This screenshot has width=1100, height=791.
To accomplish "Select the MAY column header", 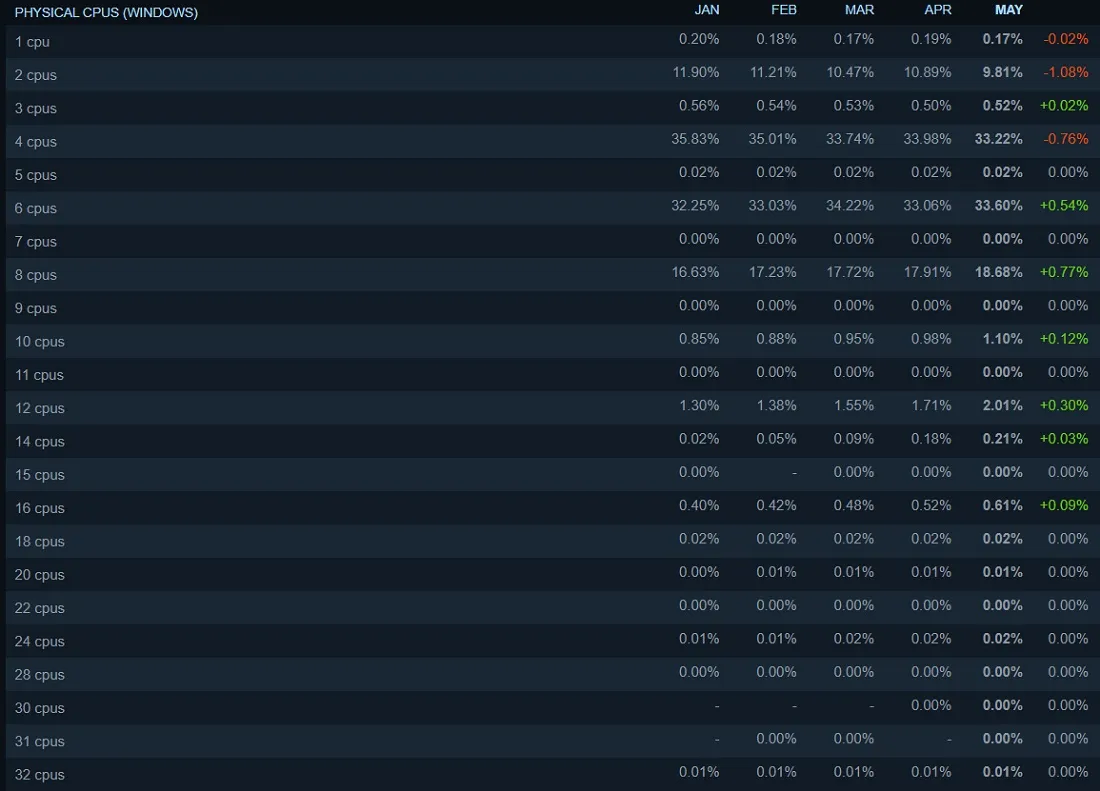I will click(1009, 10).
